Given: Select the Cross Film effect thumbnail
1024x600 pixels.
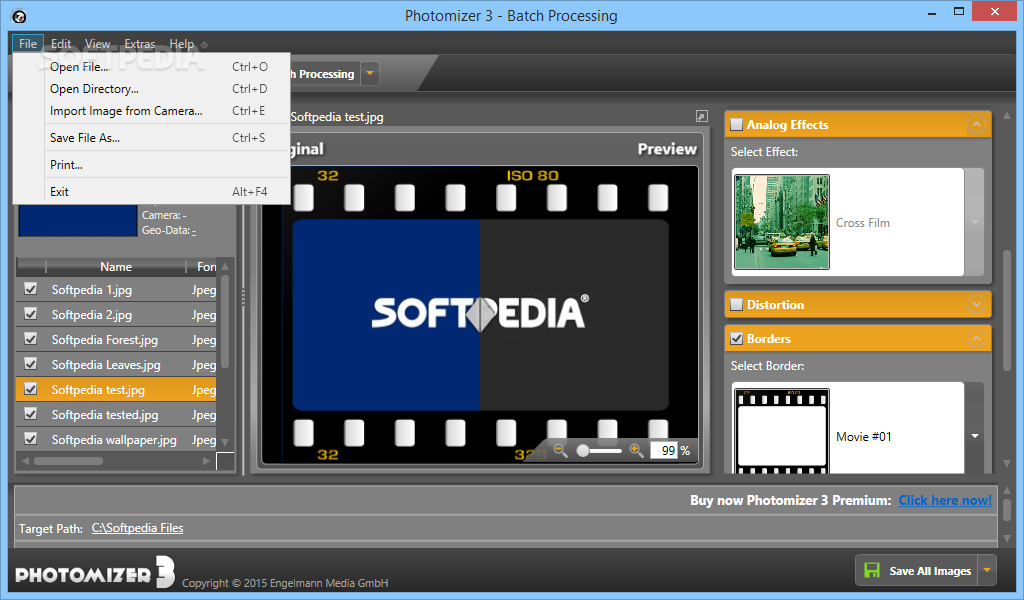Looking at the screenshot, I should (782, 222).
